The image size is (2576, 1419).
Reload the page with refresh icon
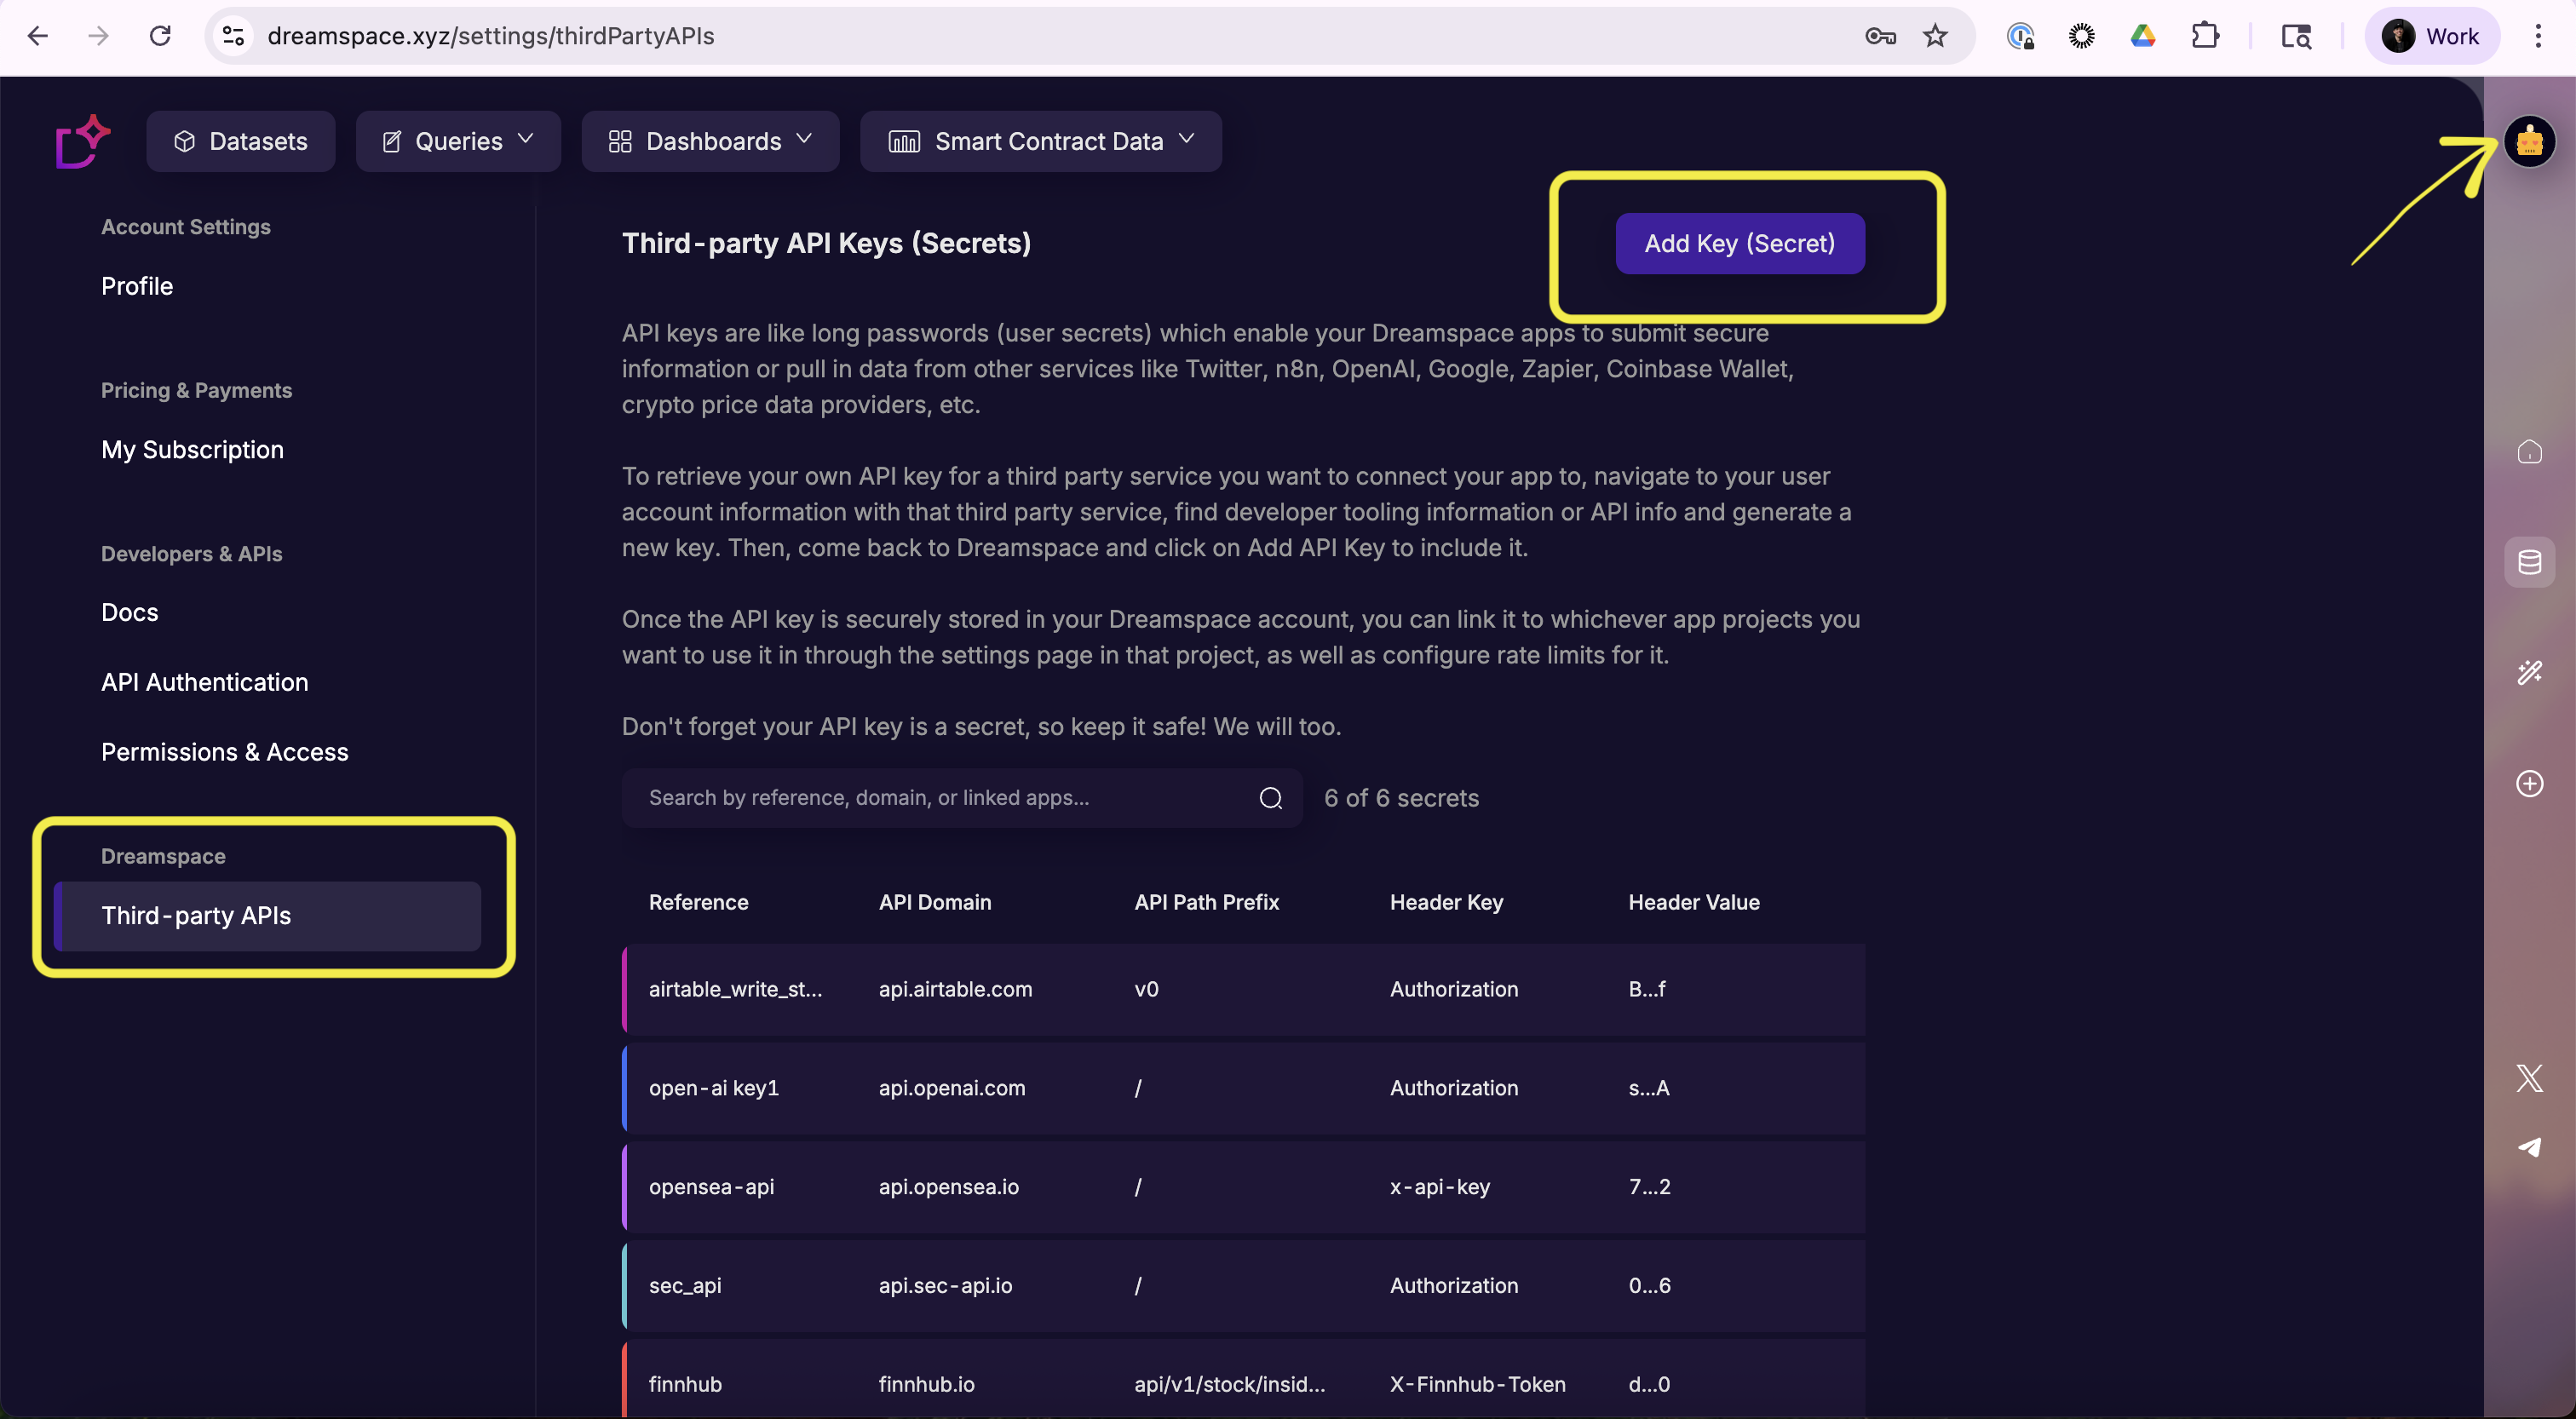click(160, 36)
